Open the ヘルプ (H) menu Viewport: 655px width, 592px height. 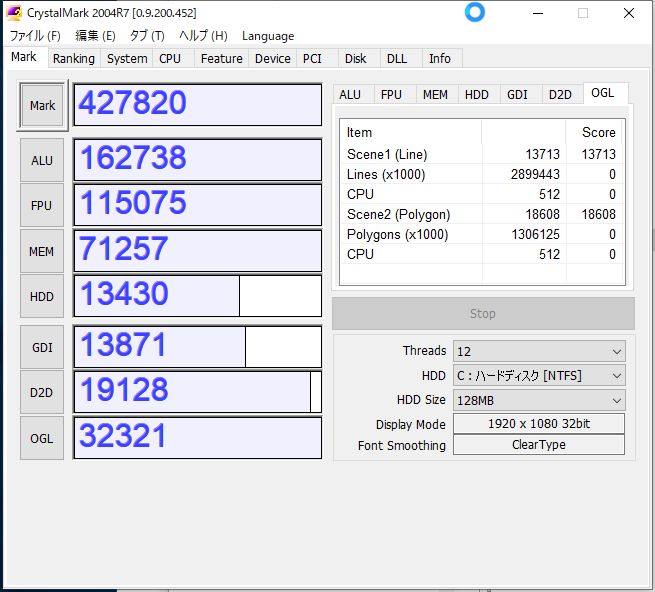[203, 36]
